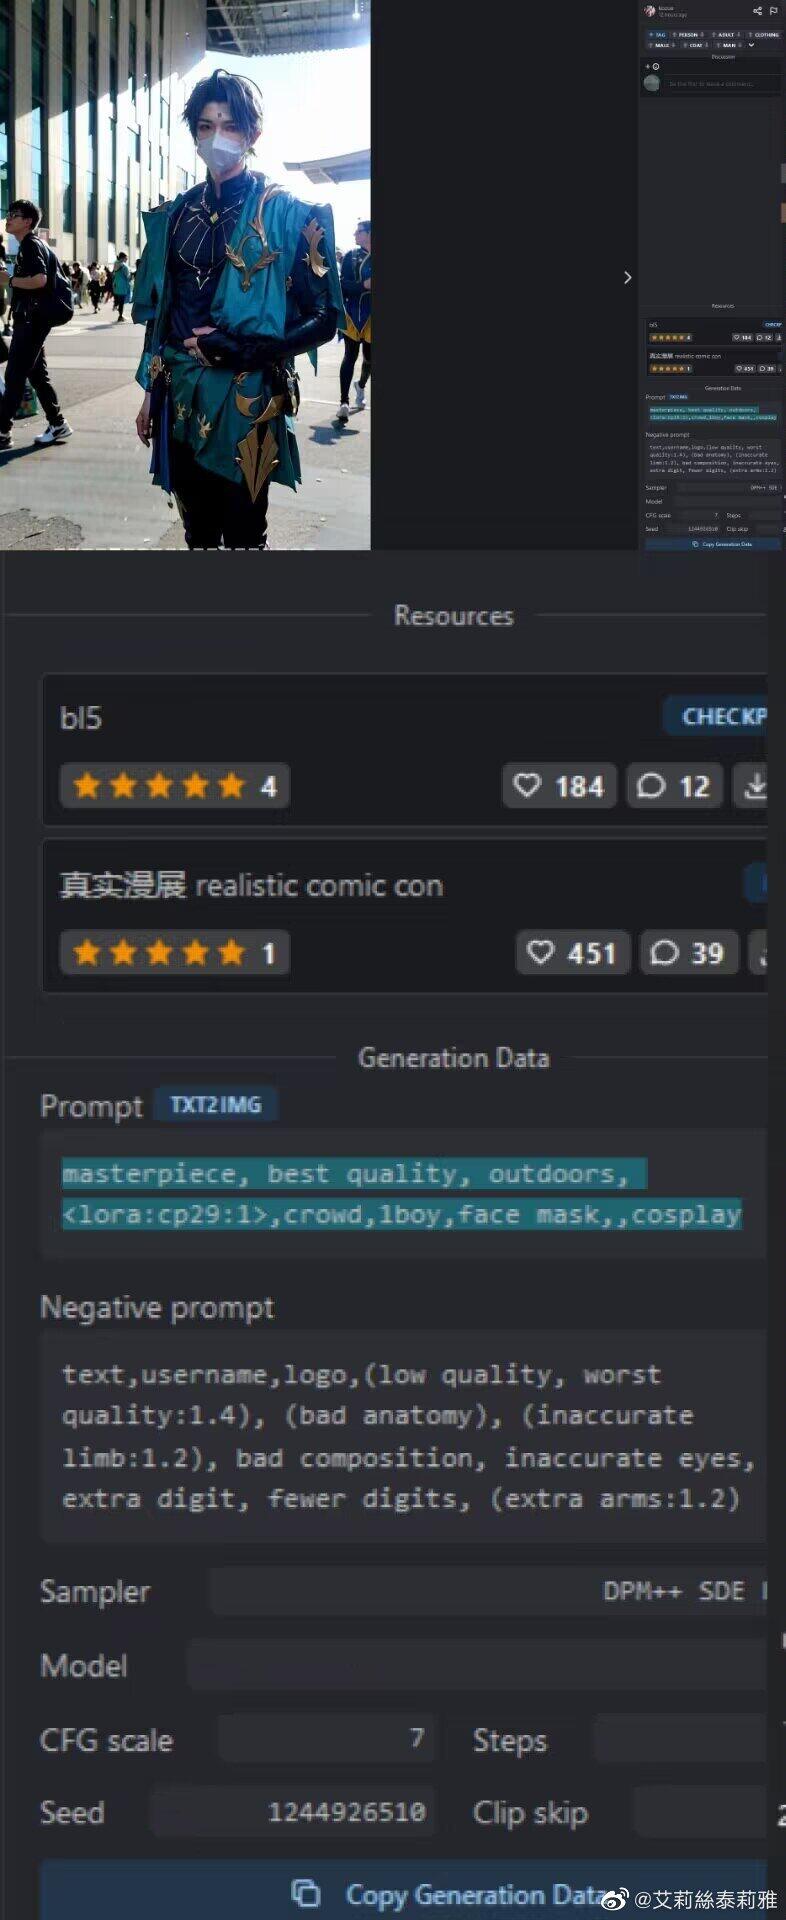Go to next image with right arrow

627,277
